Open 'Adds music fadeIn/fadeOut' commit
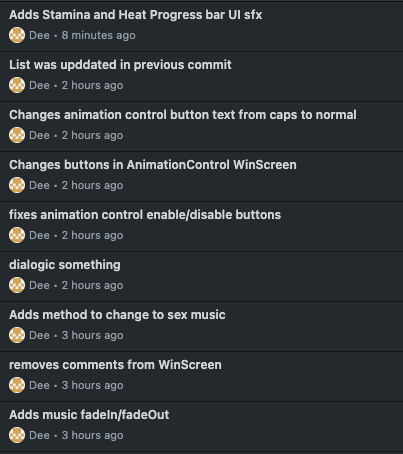Viewport: 403px width, 454px height. click(89, 415)
